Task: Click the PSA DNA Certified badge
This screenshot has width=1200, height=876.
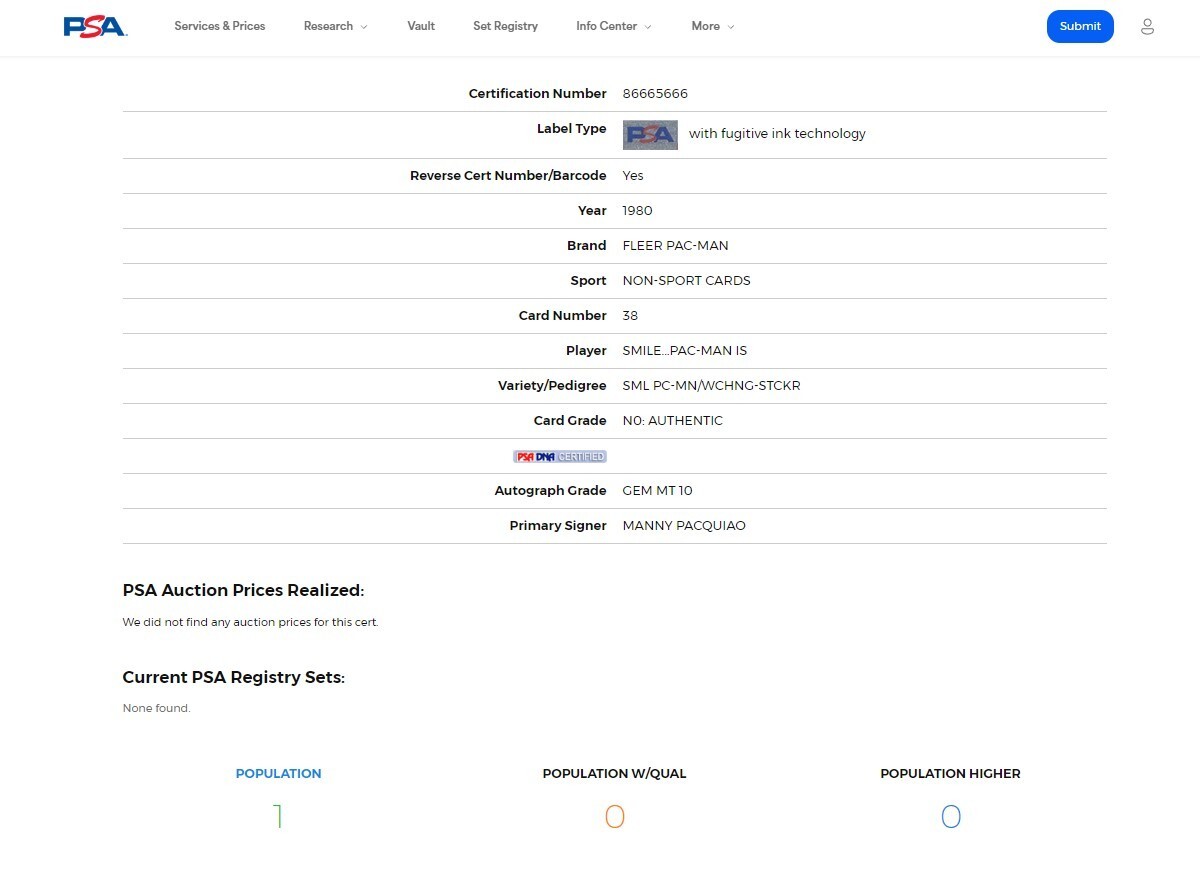Action: 560,457
